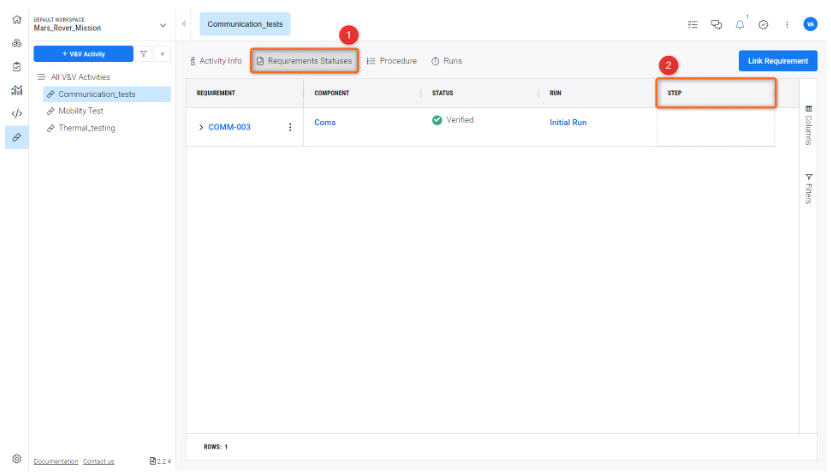Click the Verified status cell
The image size is (831, 476).
point(453,120)
